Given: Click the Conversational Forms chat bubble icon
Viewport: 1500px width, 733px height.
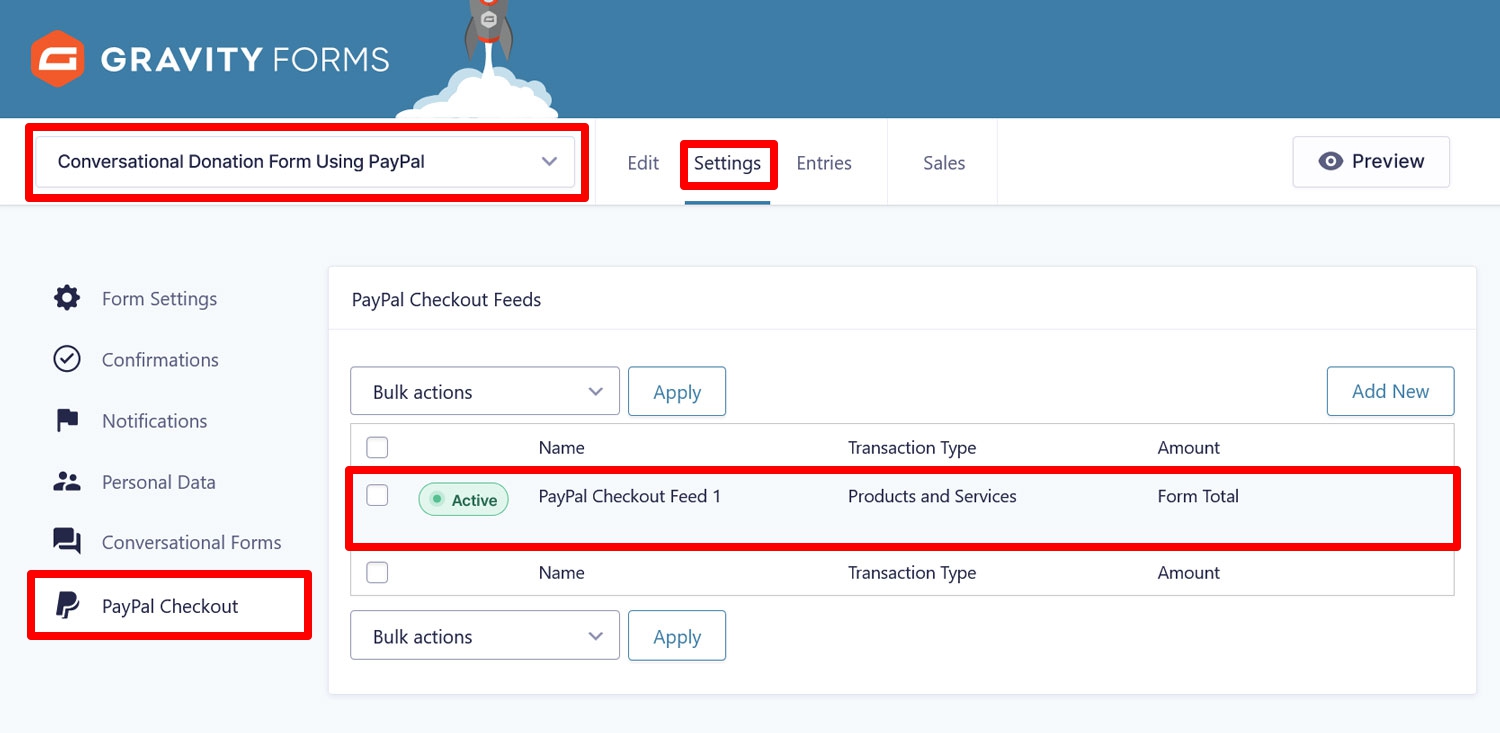Looking at the screenshot, I should tap(67, 542).
